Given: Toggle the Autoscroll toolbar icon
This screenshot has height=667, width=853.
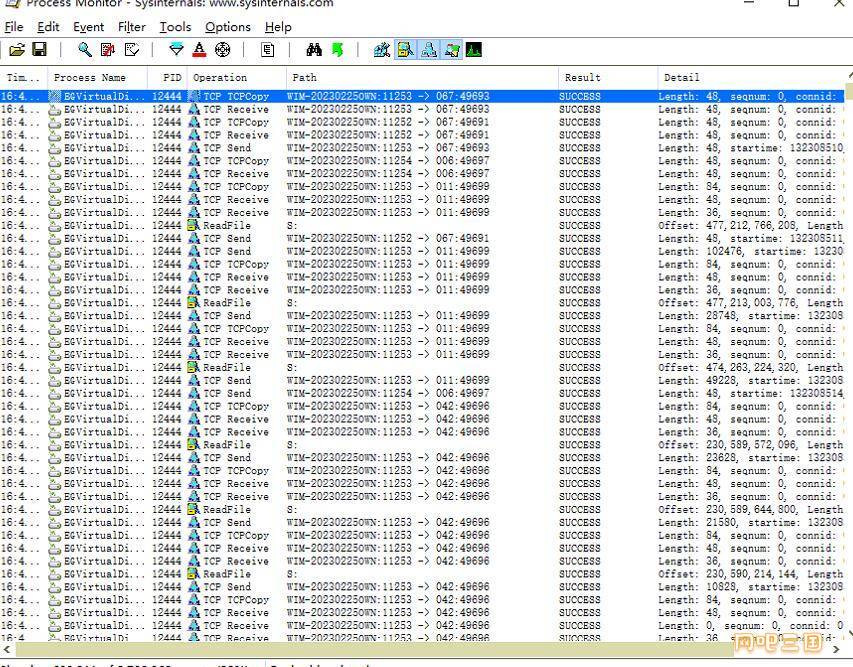Looking at the screenshot, I should 108,50.
